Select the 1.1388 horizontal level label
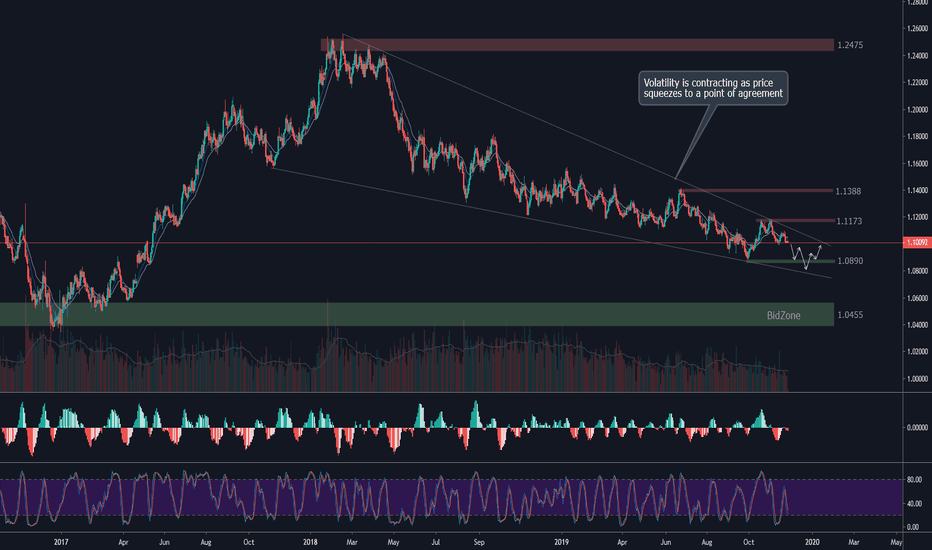Viewport: 932px width, 550px height. coord(848,190)
